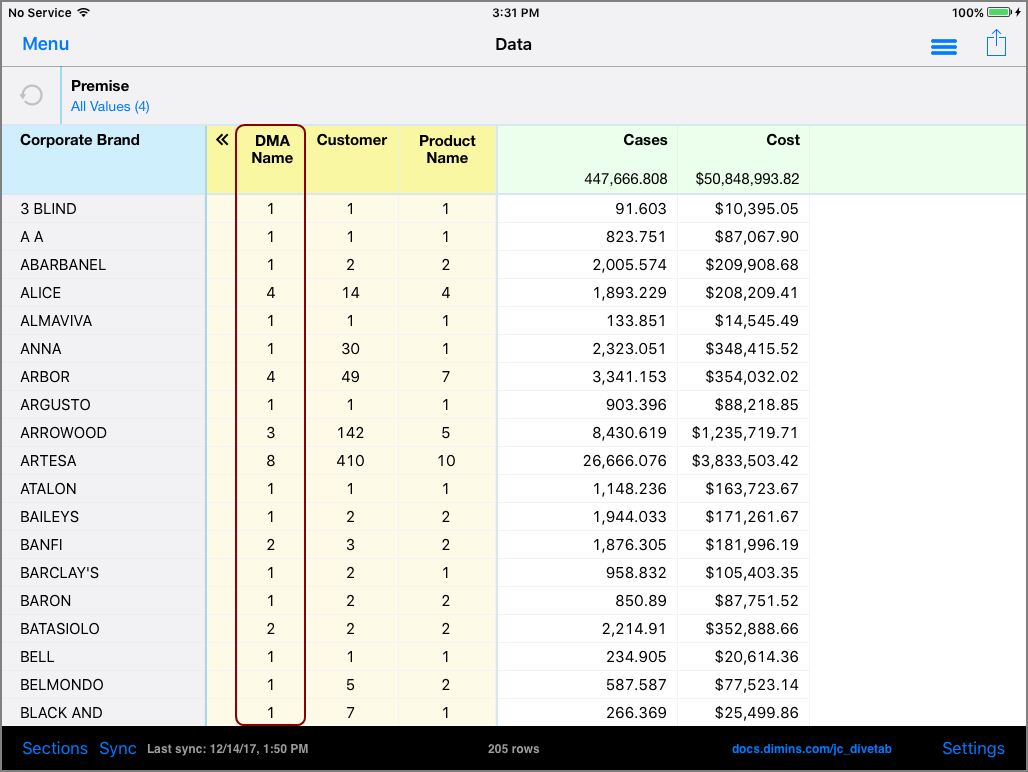Collapse columns with the double chevron
Screen dimensions: 1028x772
(x=222, y=141)
